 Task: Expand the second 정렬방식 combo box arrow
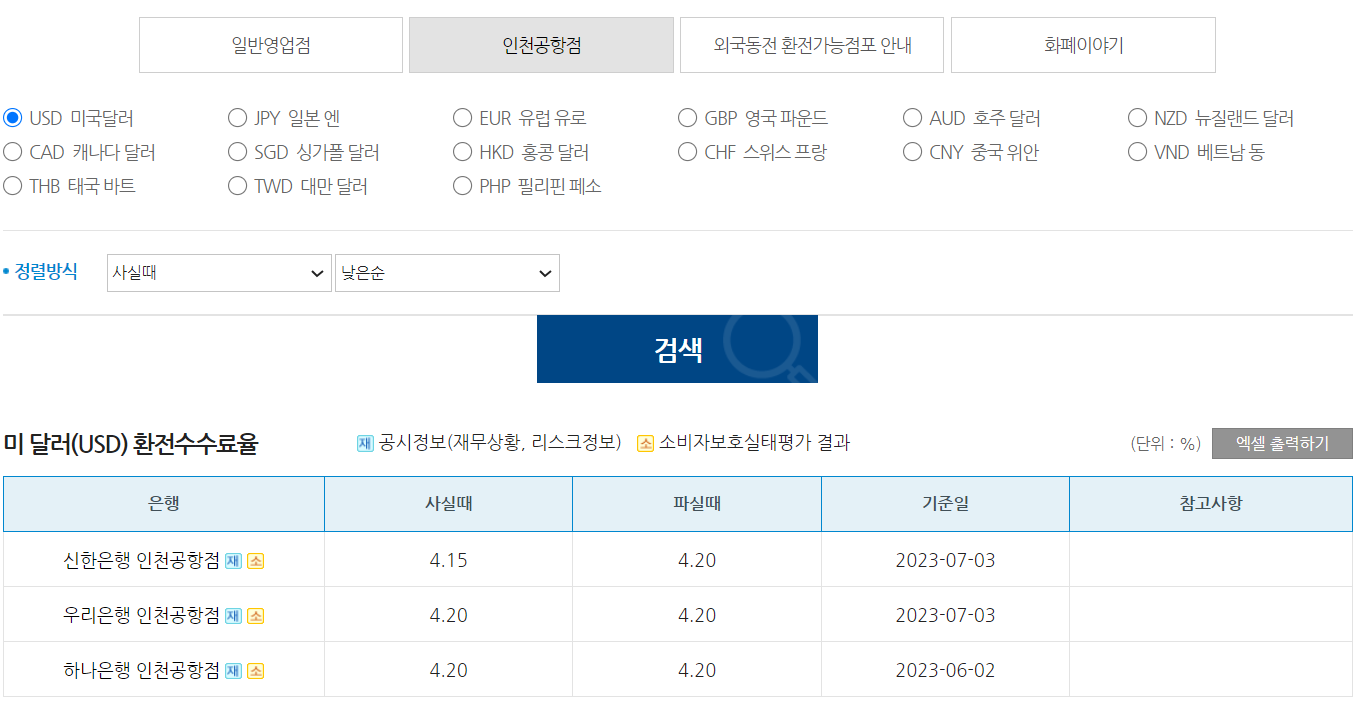(543, 272)
